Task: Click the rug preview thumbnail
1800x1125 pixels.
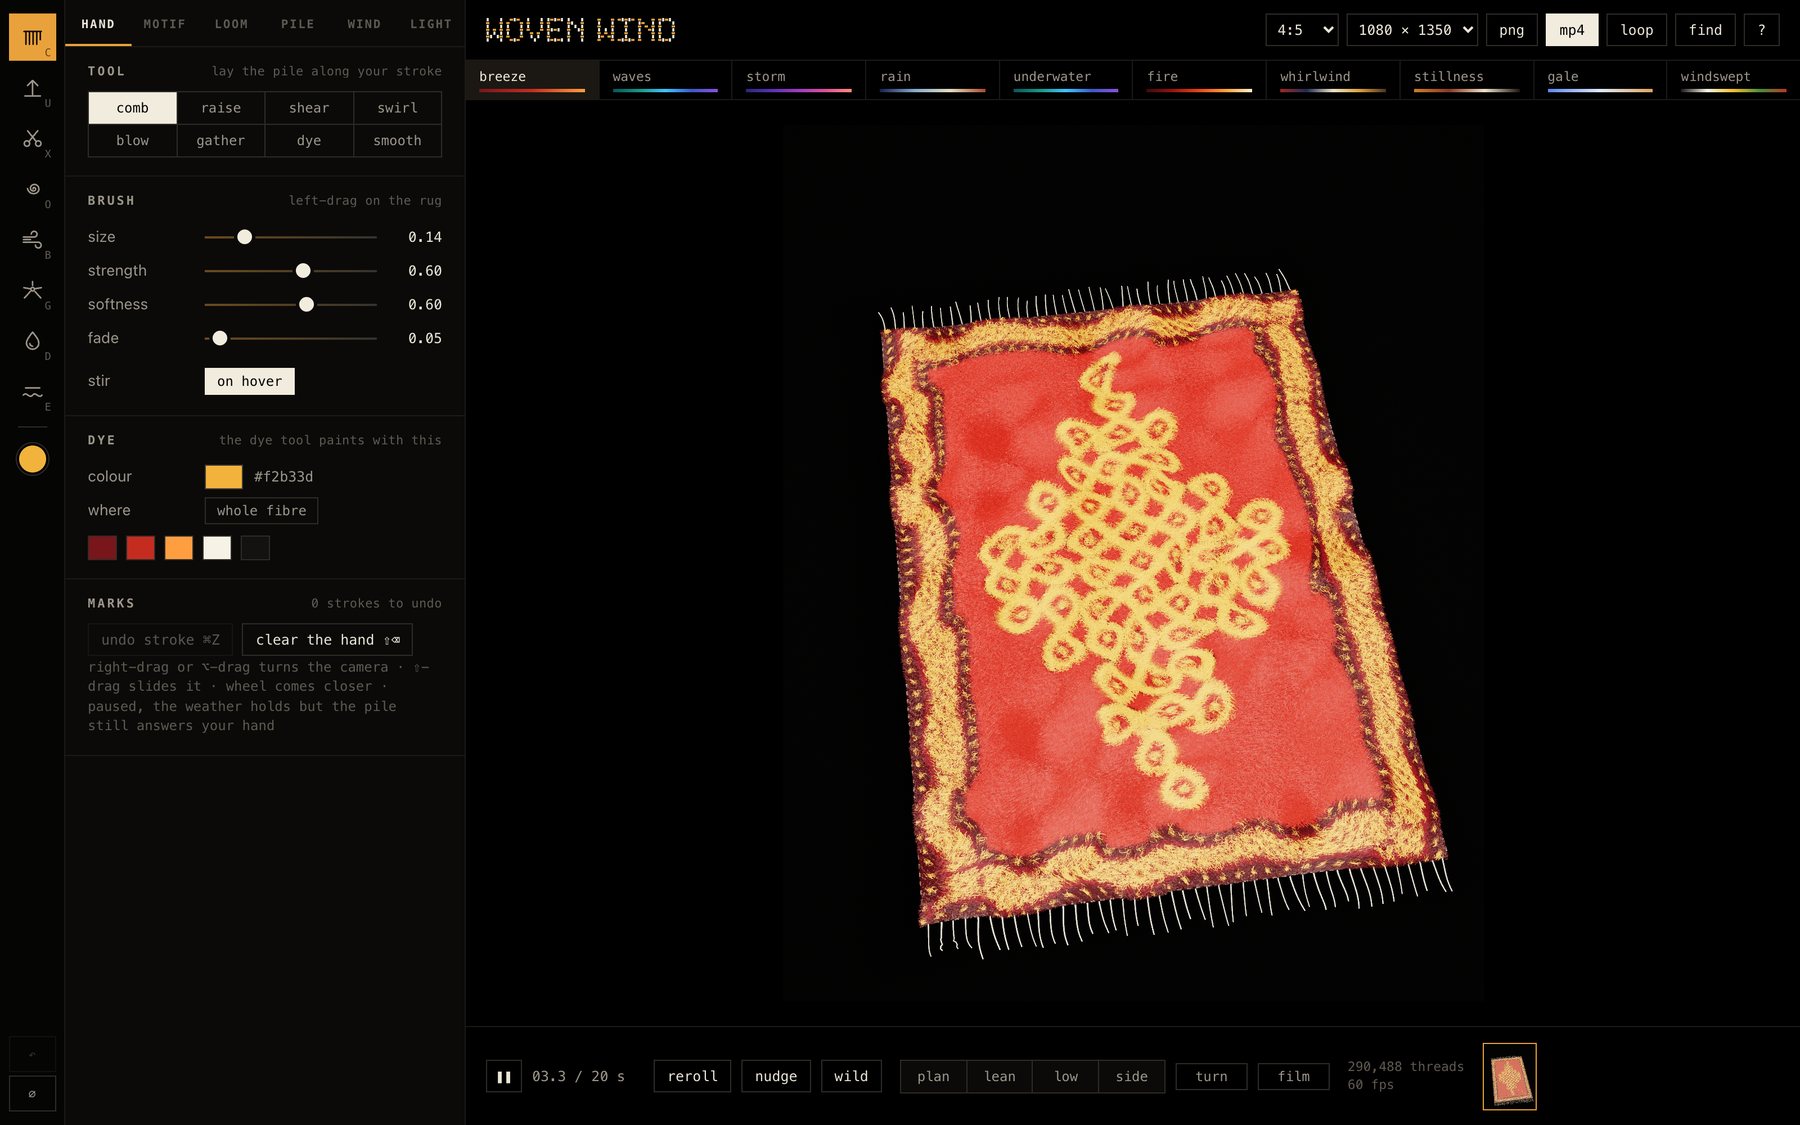Action: (x=1510, y=1077)
